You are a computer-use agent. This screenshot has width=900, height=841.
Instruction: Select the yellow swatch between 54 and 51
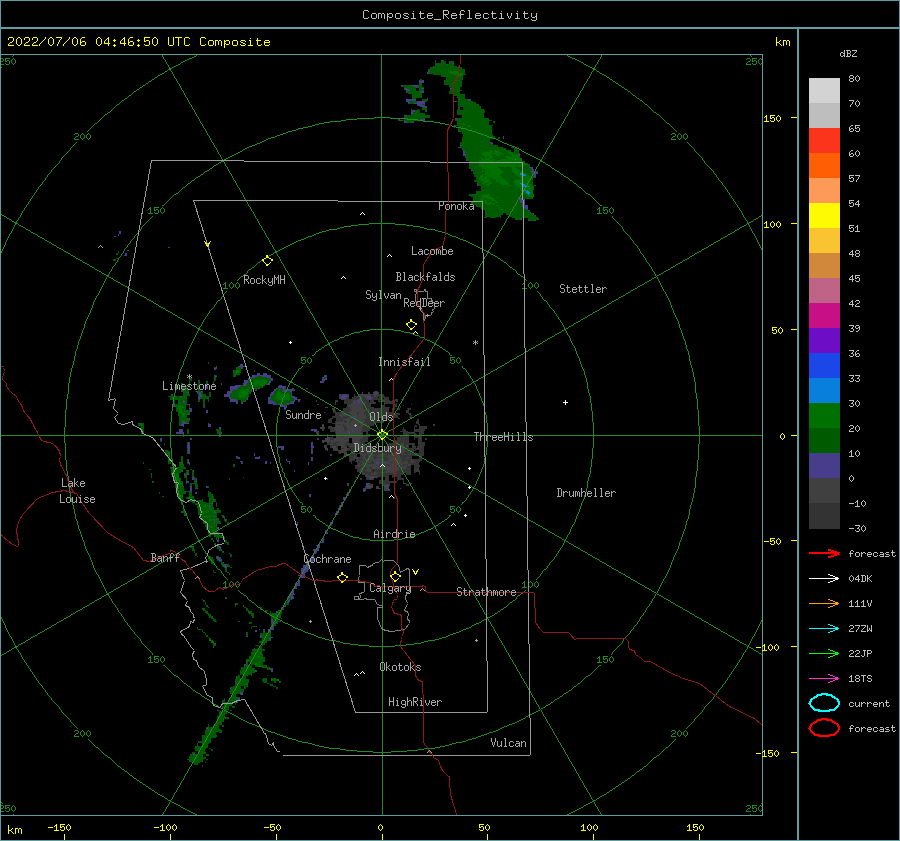824,215
